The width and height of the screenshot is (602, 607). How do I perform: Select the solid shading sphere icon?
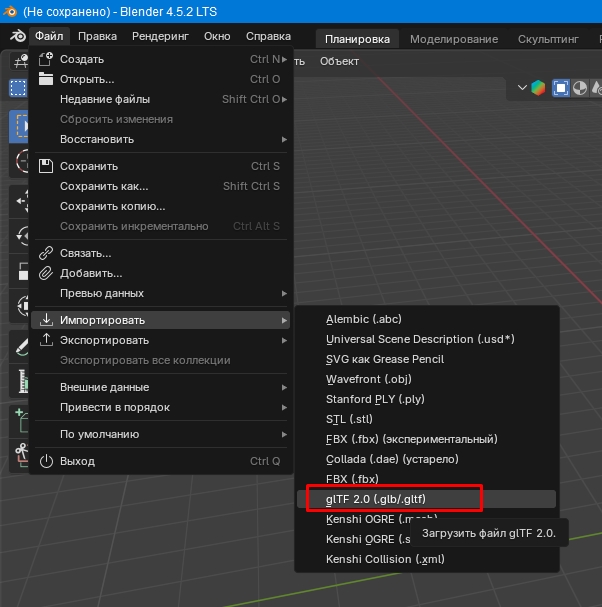click(580, 88)
